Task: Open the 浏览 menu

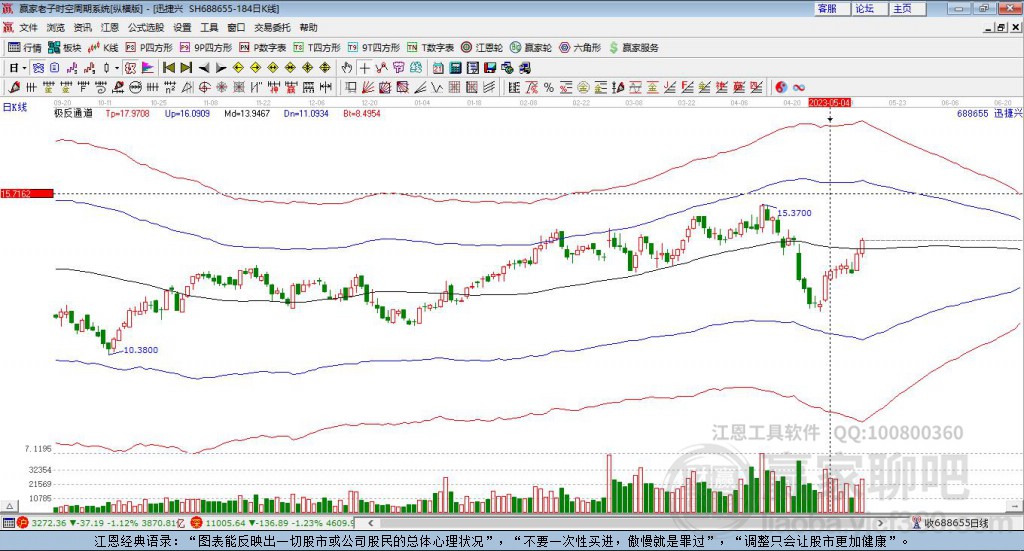Action: point(56,27)
